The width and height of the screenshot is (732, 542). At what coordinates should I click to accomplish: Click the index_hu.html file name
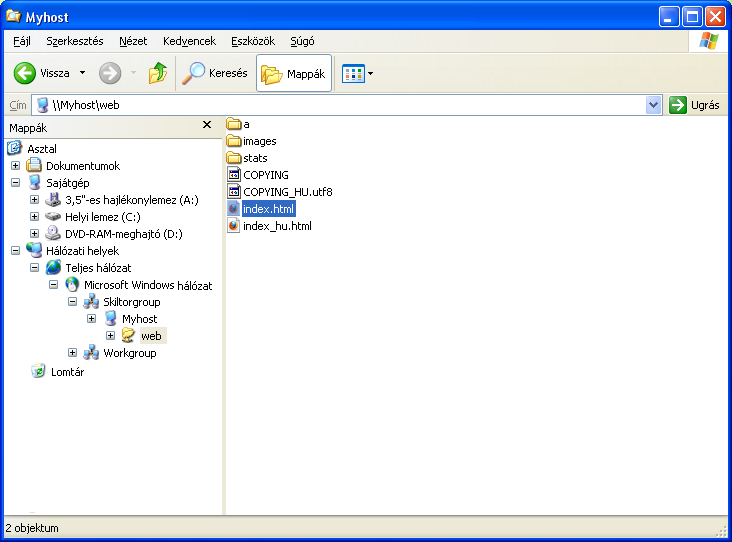tap(277, 226)
